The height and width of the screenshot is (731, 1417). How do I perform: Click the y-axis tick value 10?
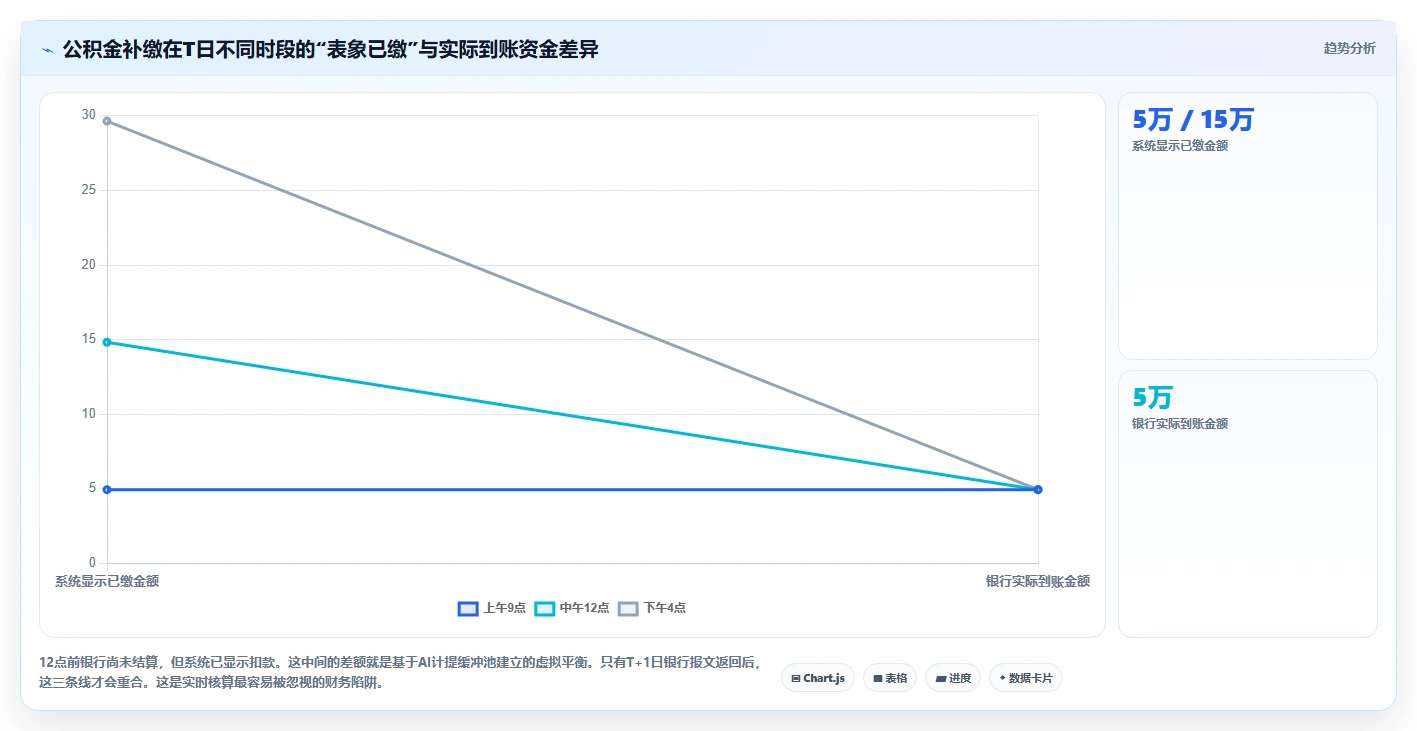(89, 414)
